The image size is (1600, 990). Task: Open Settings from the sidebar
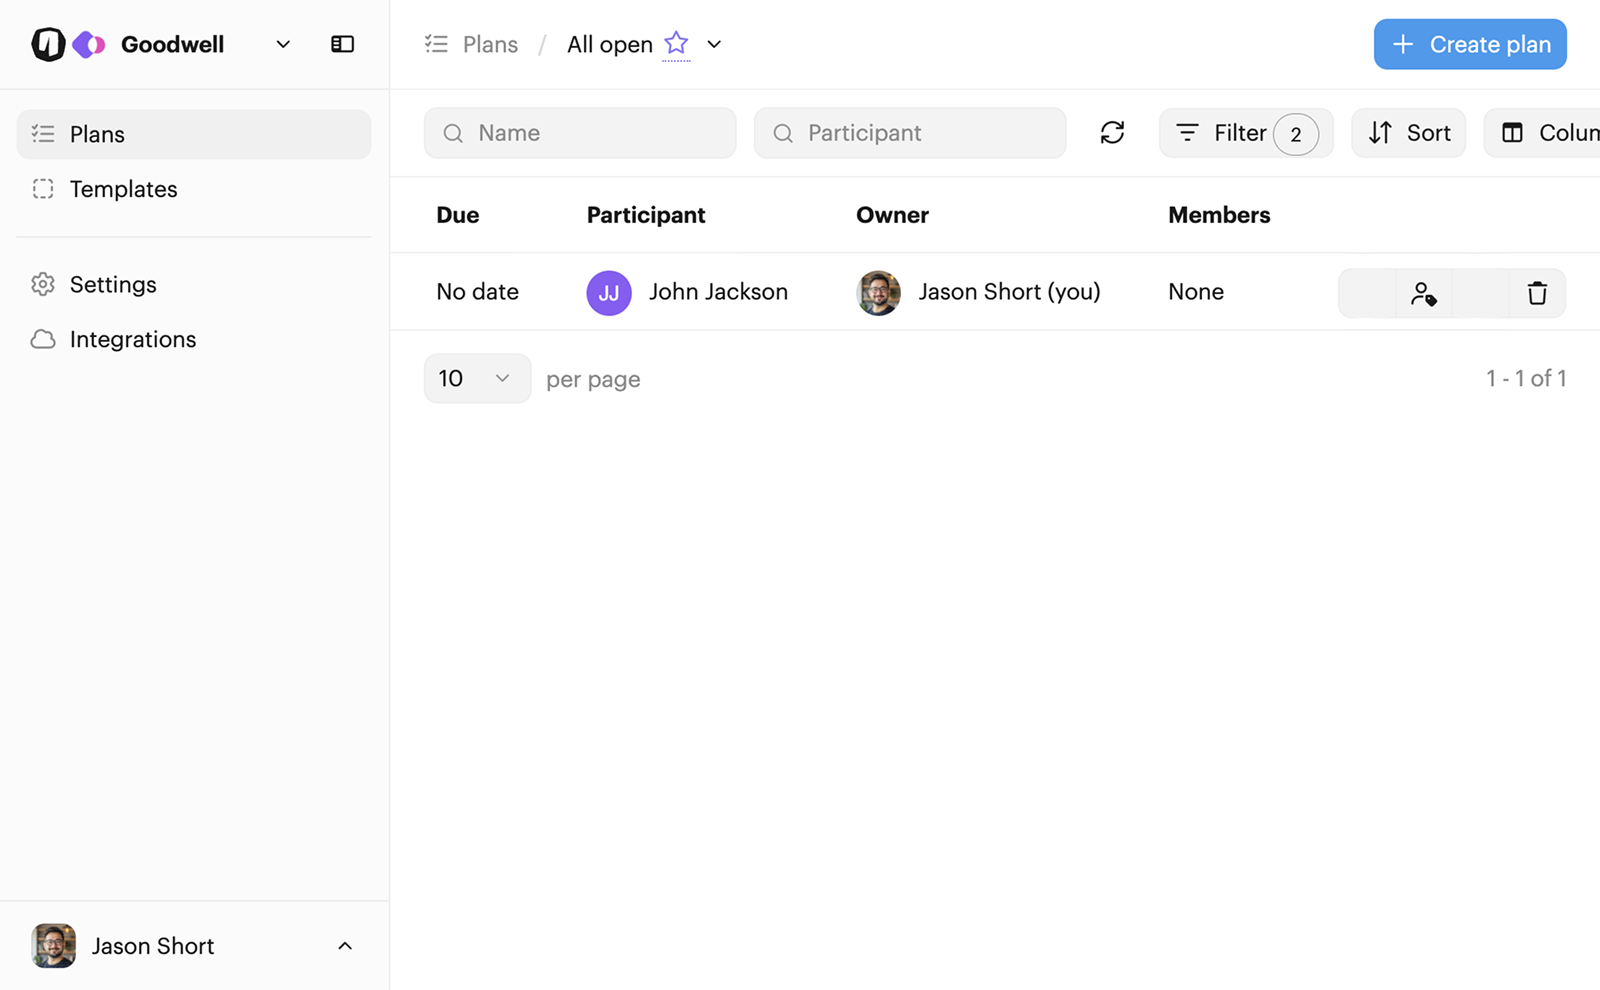(113, 284)
